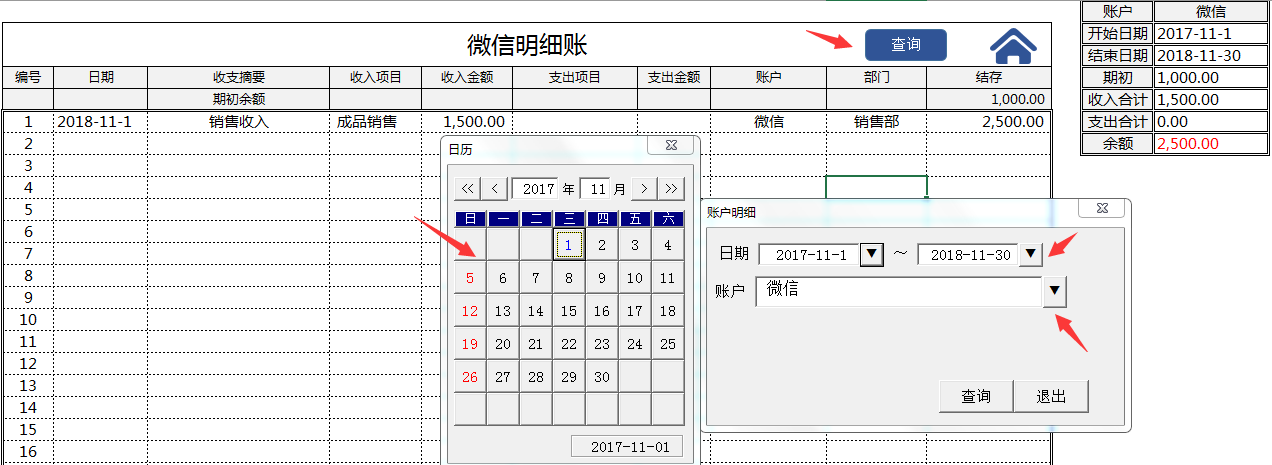Open the end date picker dropdown
This screenshot has height=465, width=1272.
(x=1031, y=255)
